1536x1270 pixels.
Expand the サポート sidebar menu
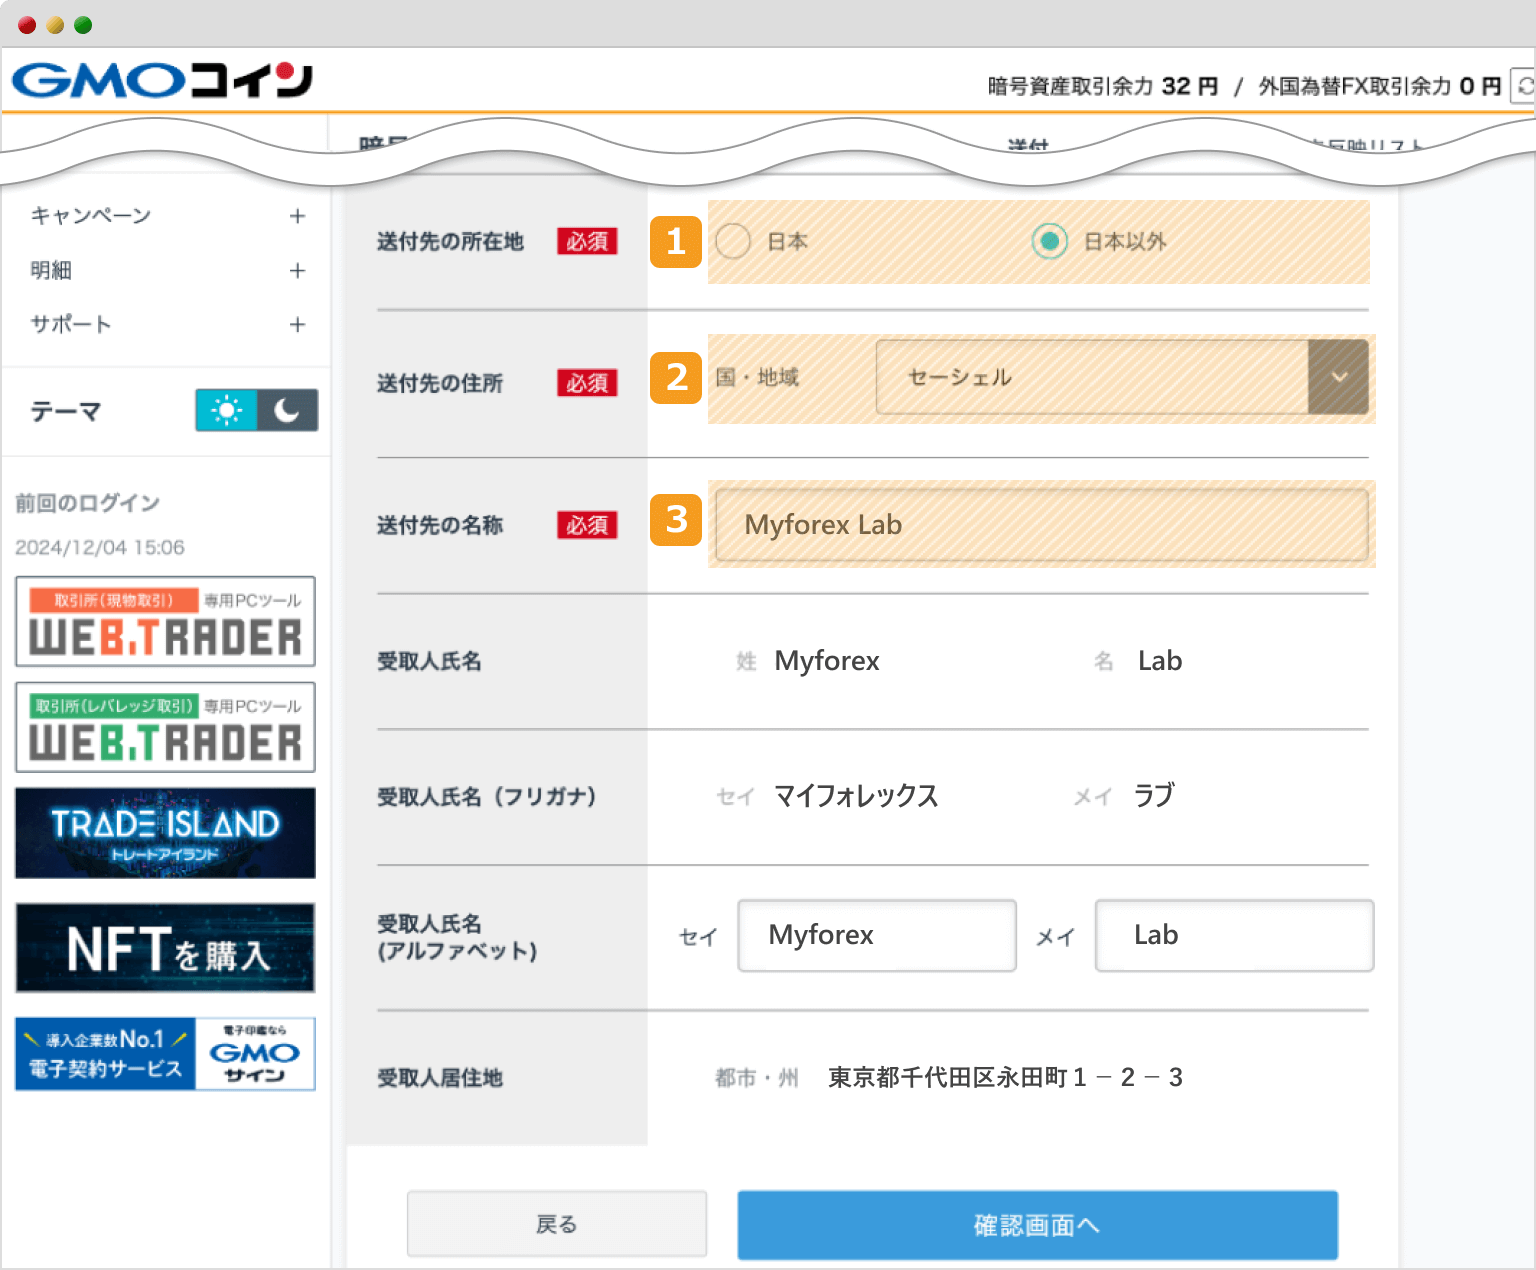pyautogui.click(x=297, y=324)
